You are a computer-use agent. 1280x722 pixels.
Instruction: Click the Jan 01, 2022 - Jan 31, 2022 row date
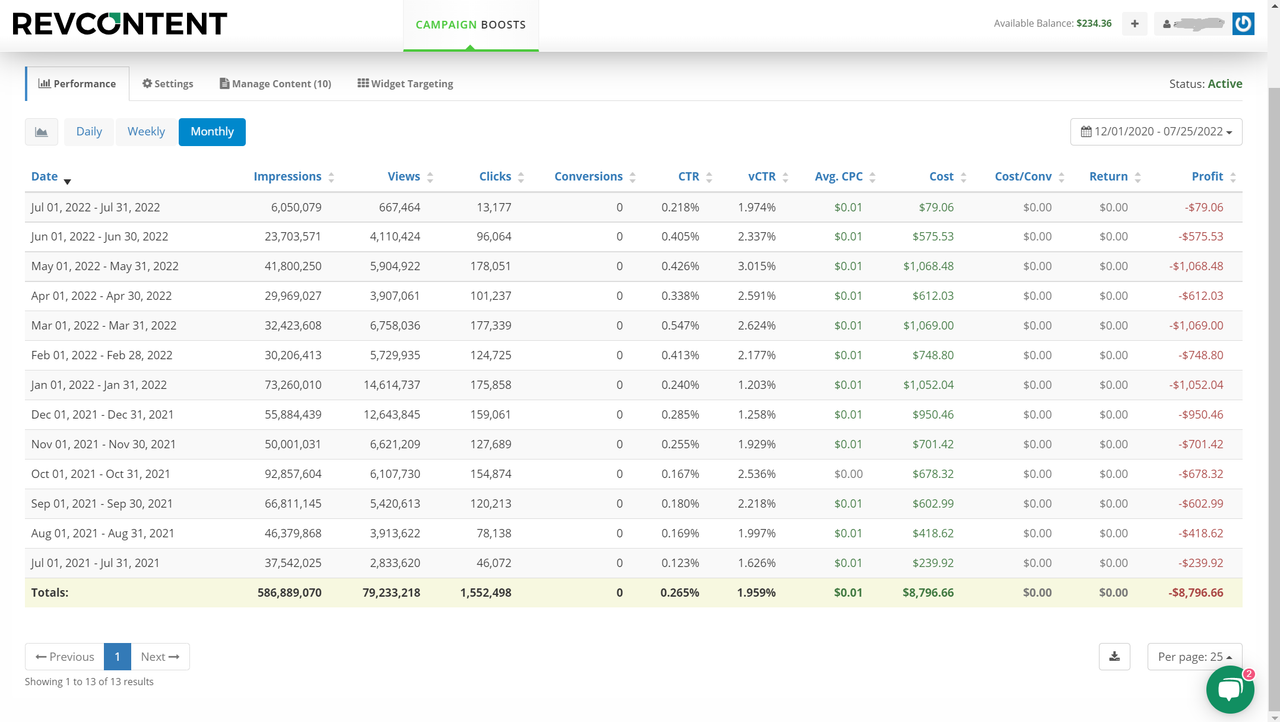(99, 385)
